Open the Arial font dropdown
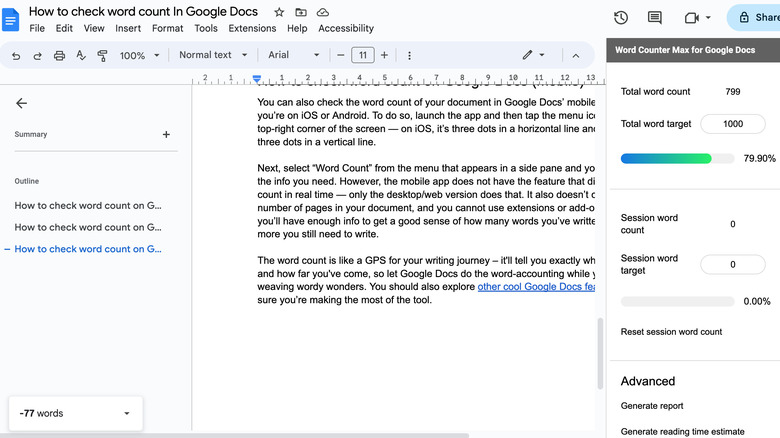This screenshot has width=780, height=438. 293,55
